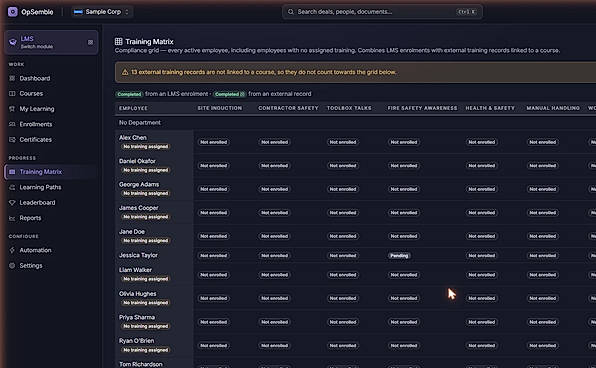
Task: Click the LMS graduation cap icon
Action: (x=13, y=42)
